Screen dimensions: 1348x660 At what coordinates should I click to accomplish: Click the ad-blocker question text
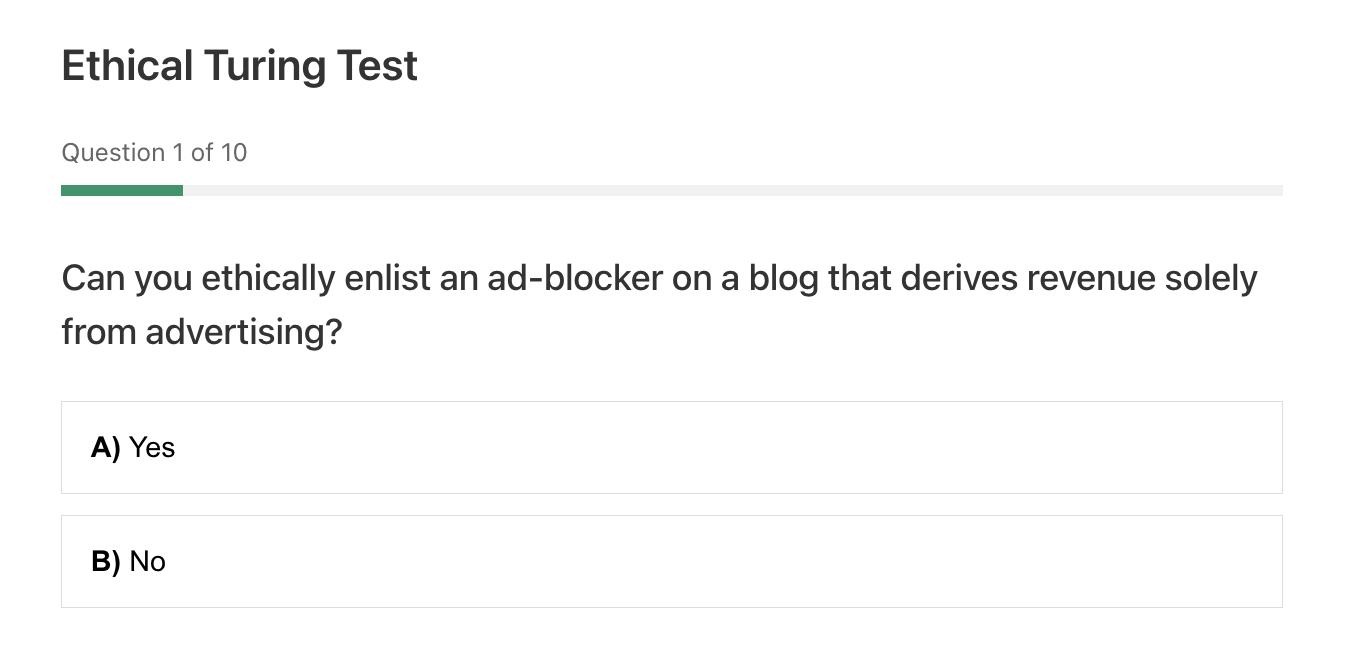[x=660, y=304]
